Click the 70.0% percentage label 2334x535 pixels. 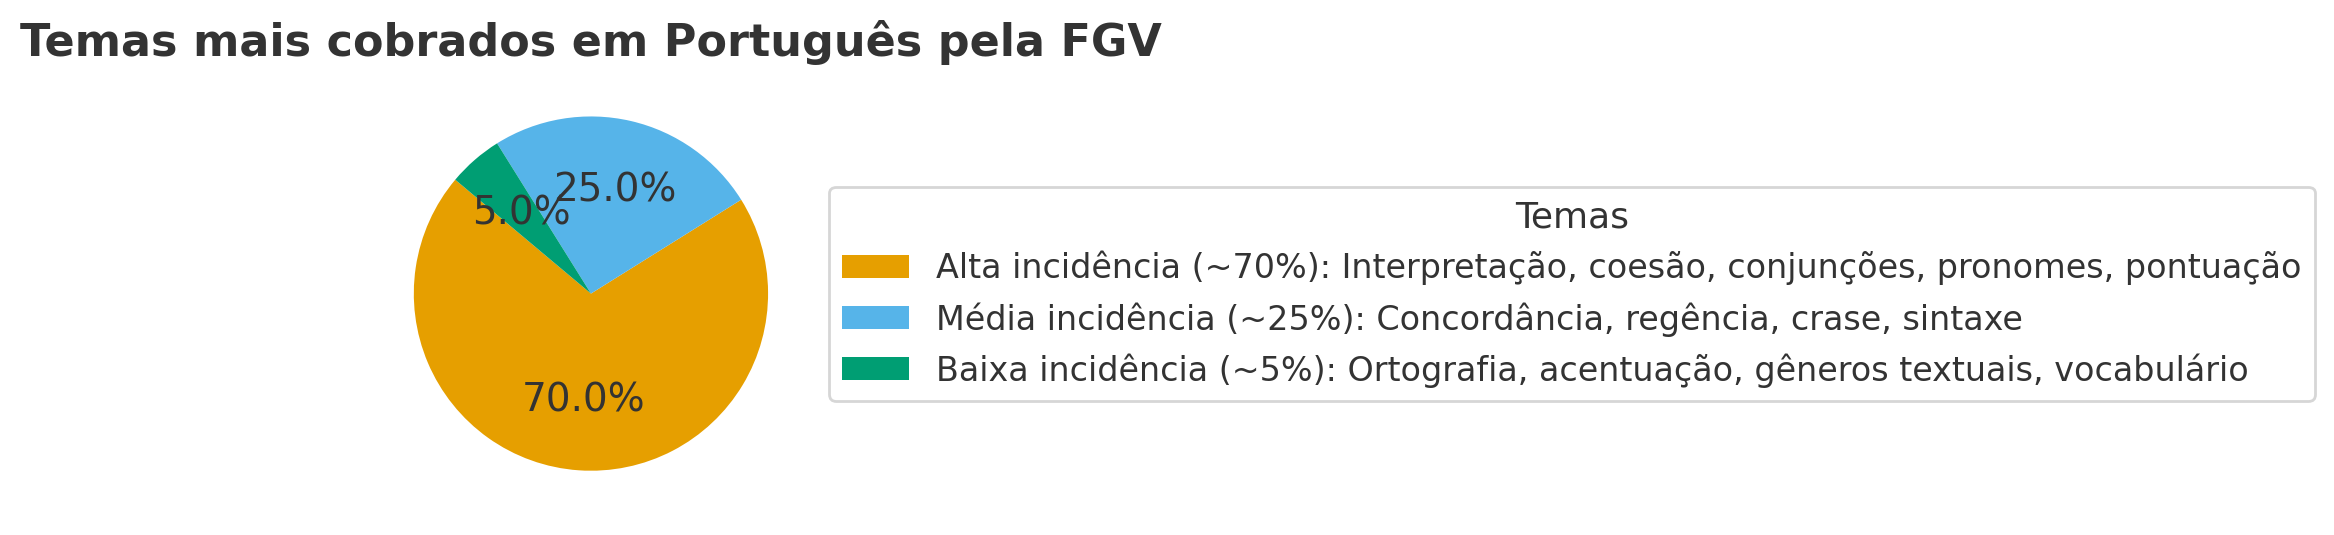(x=583, y=399)
